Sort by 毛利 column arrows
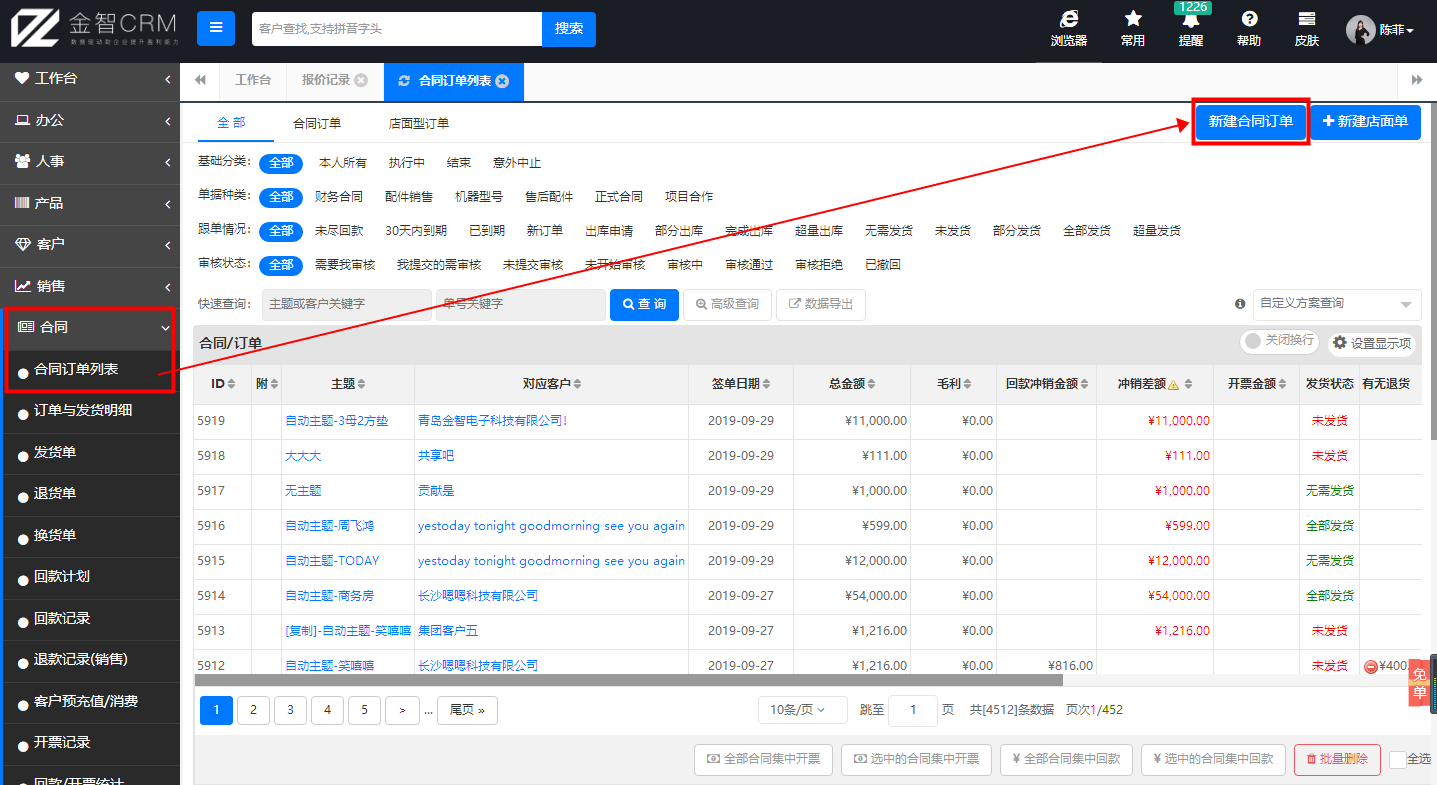 click(x=967, y=384)
